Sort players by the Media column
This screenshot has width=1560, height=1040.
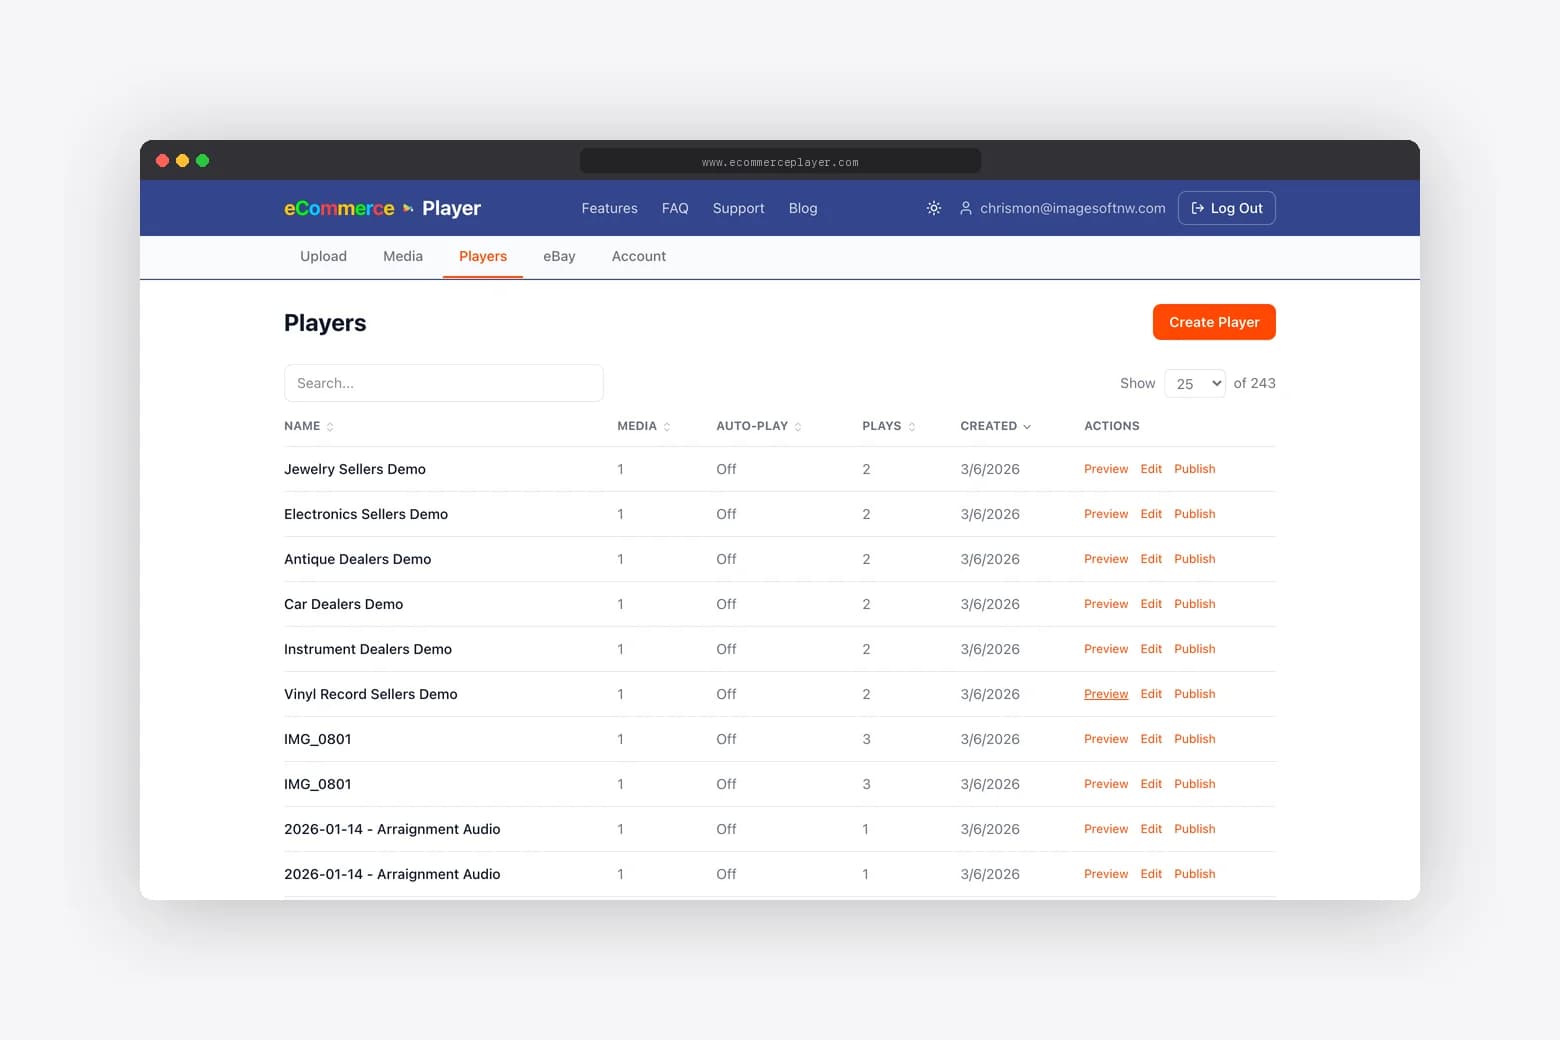[666, 425]
